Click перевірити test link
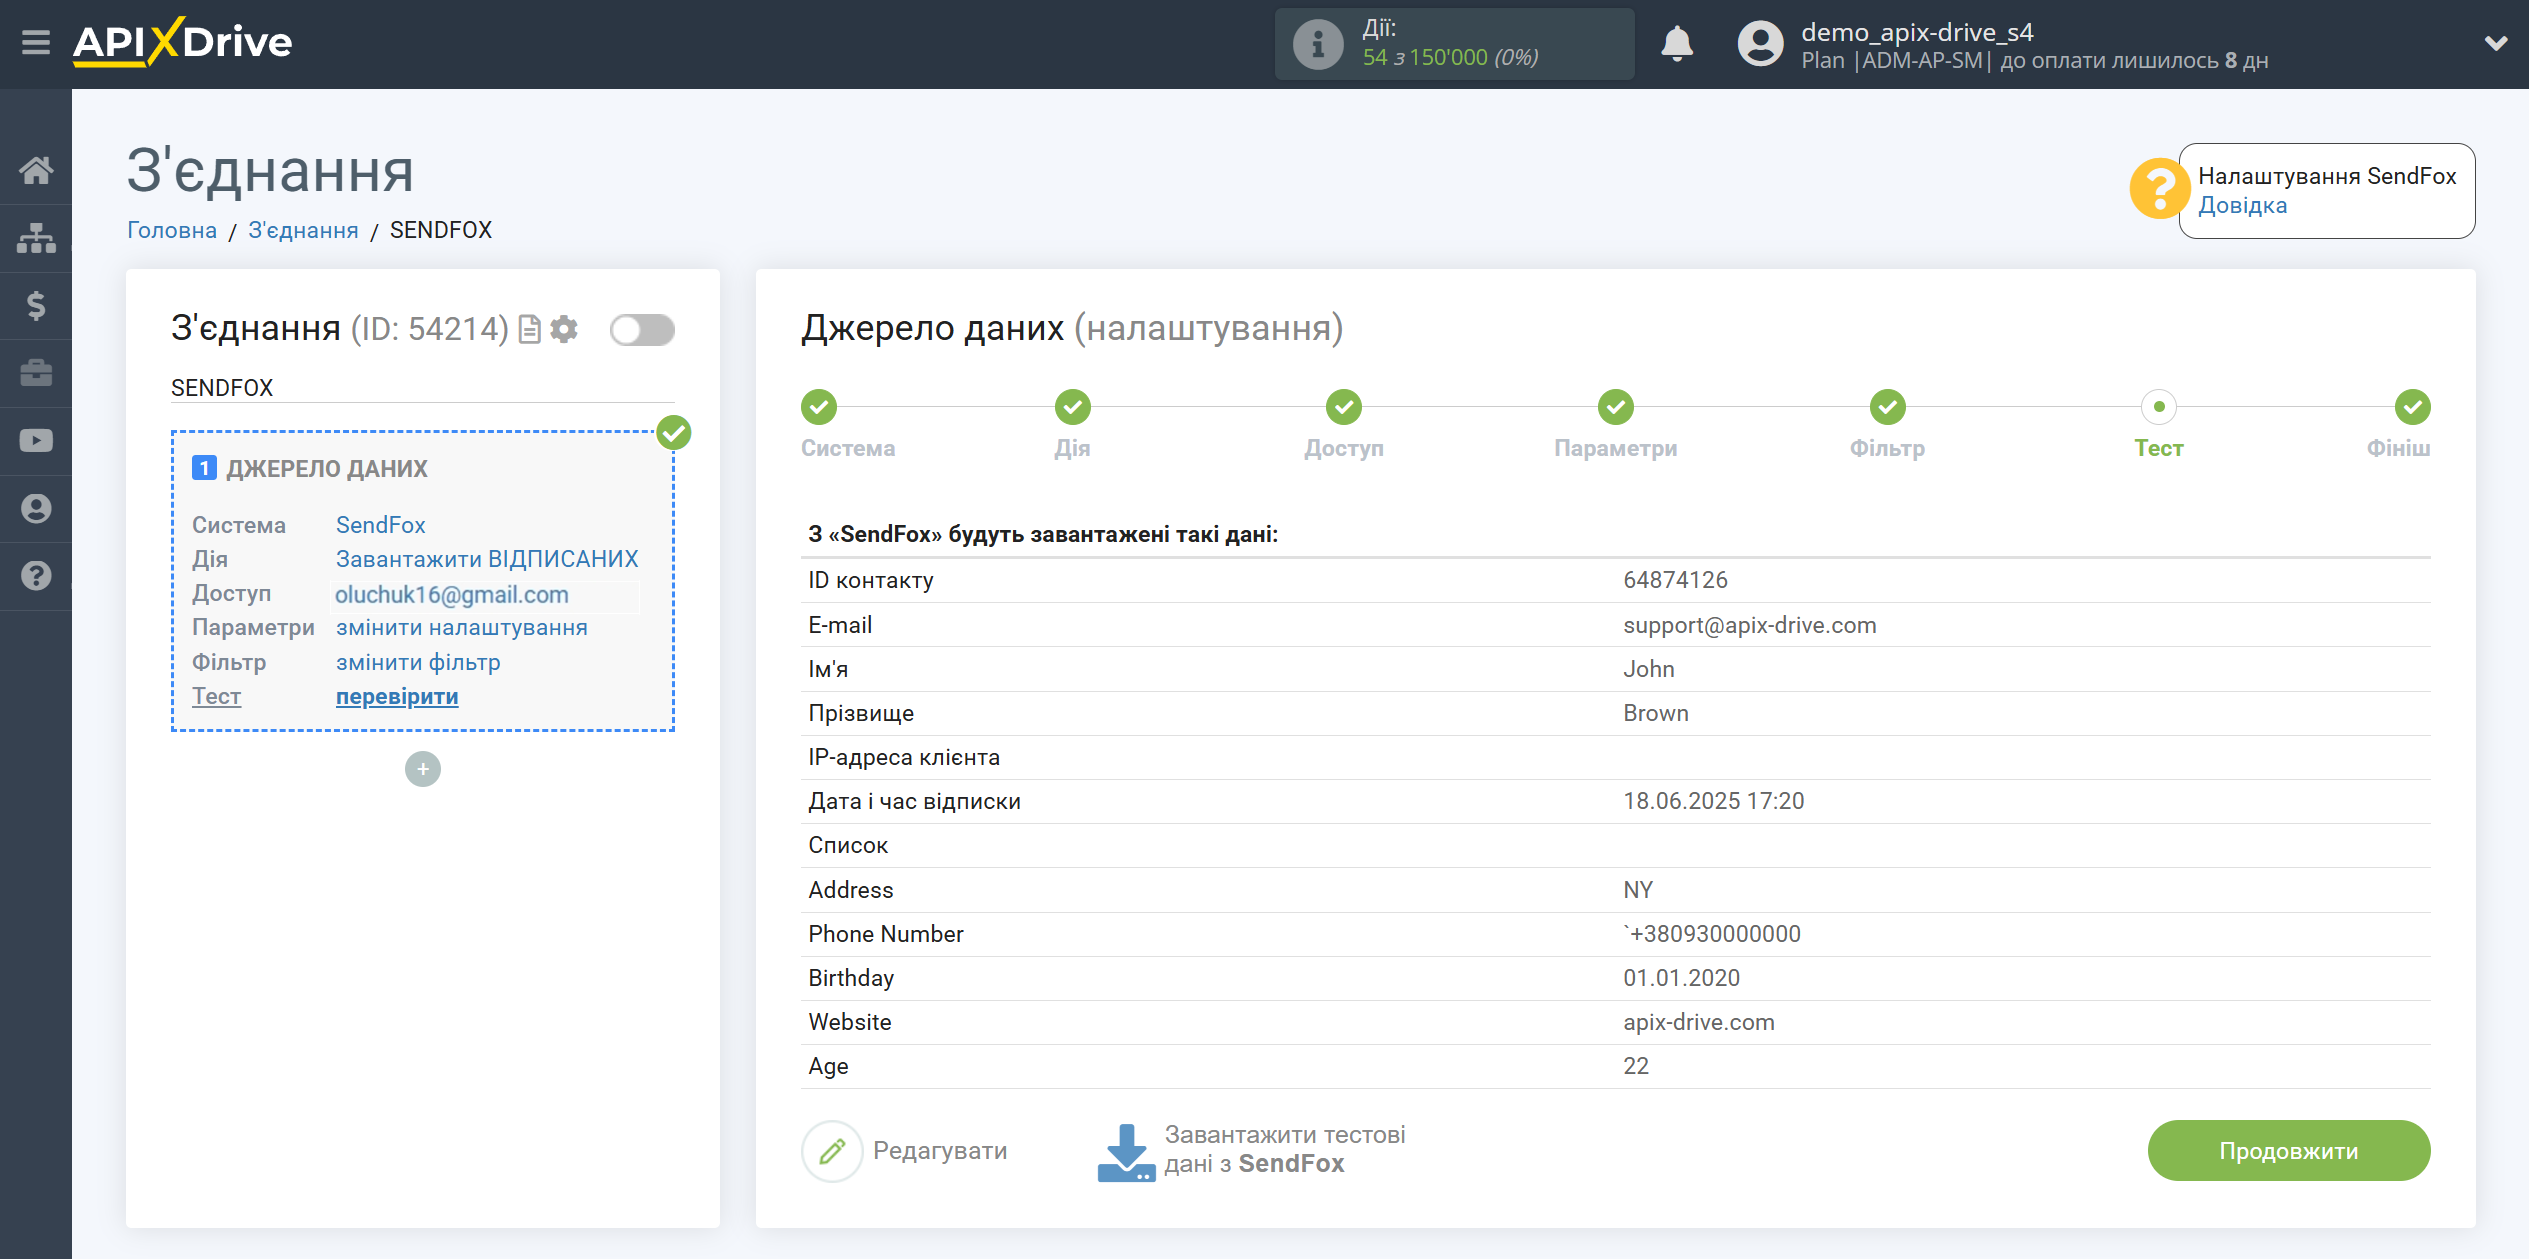The height and width of the screenshot is (1259, 2529). coord(397,696)
